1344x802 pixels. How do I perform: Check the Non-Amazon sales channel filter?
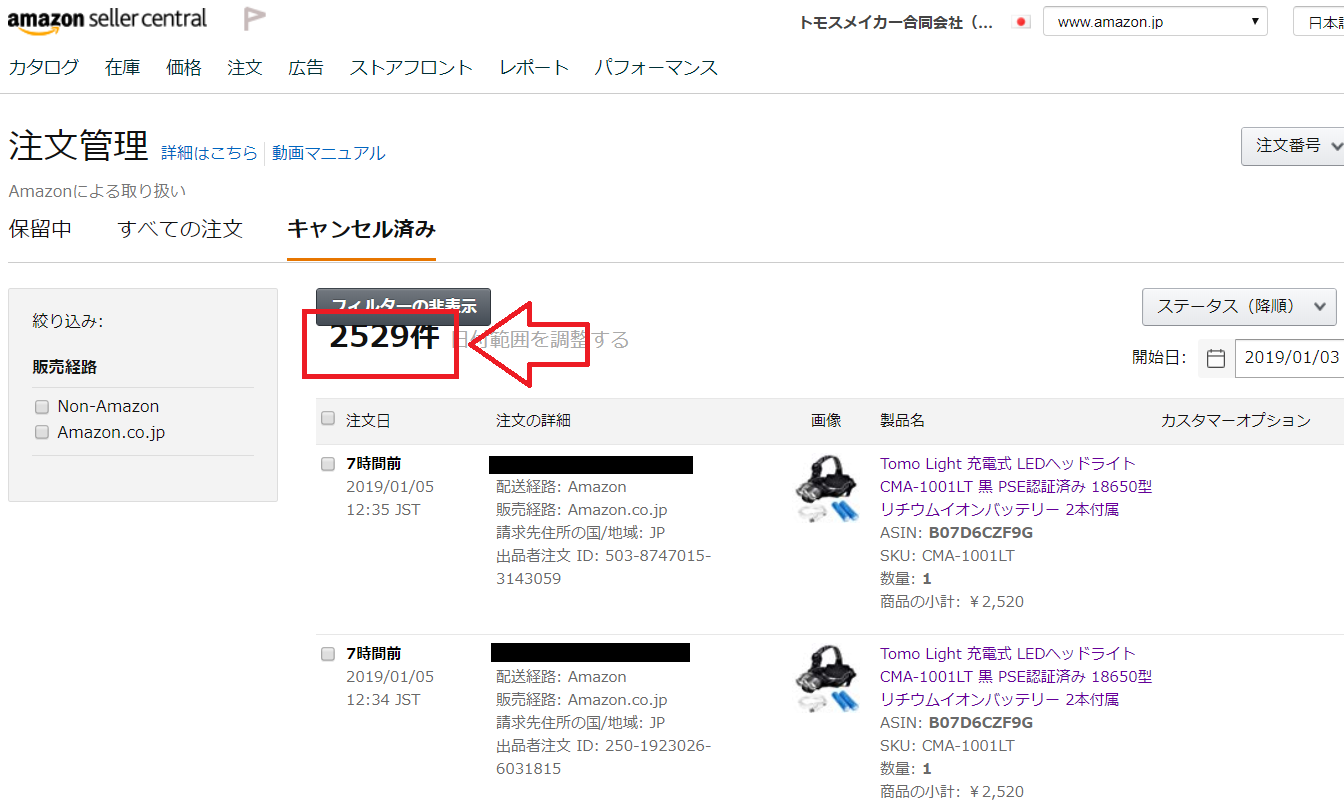click(x=42, y=407)
